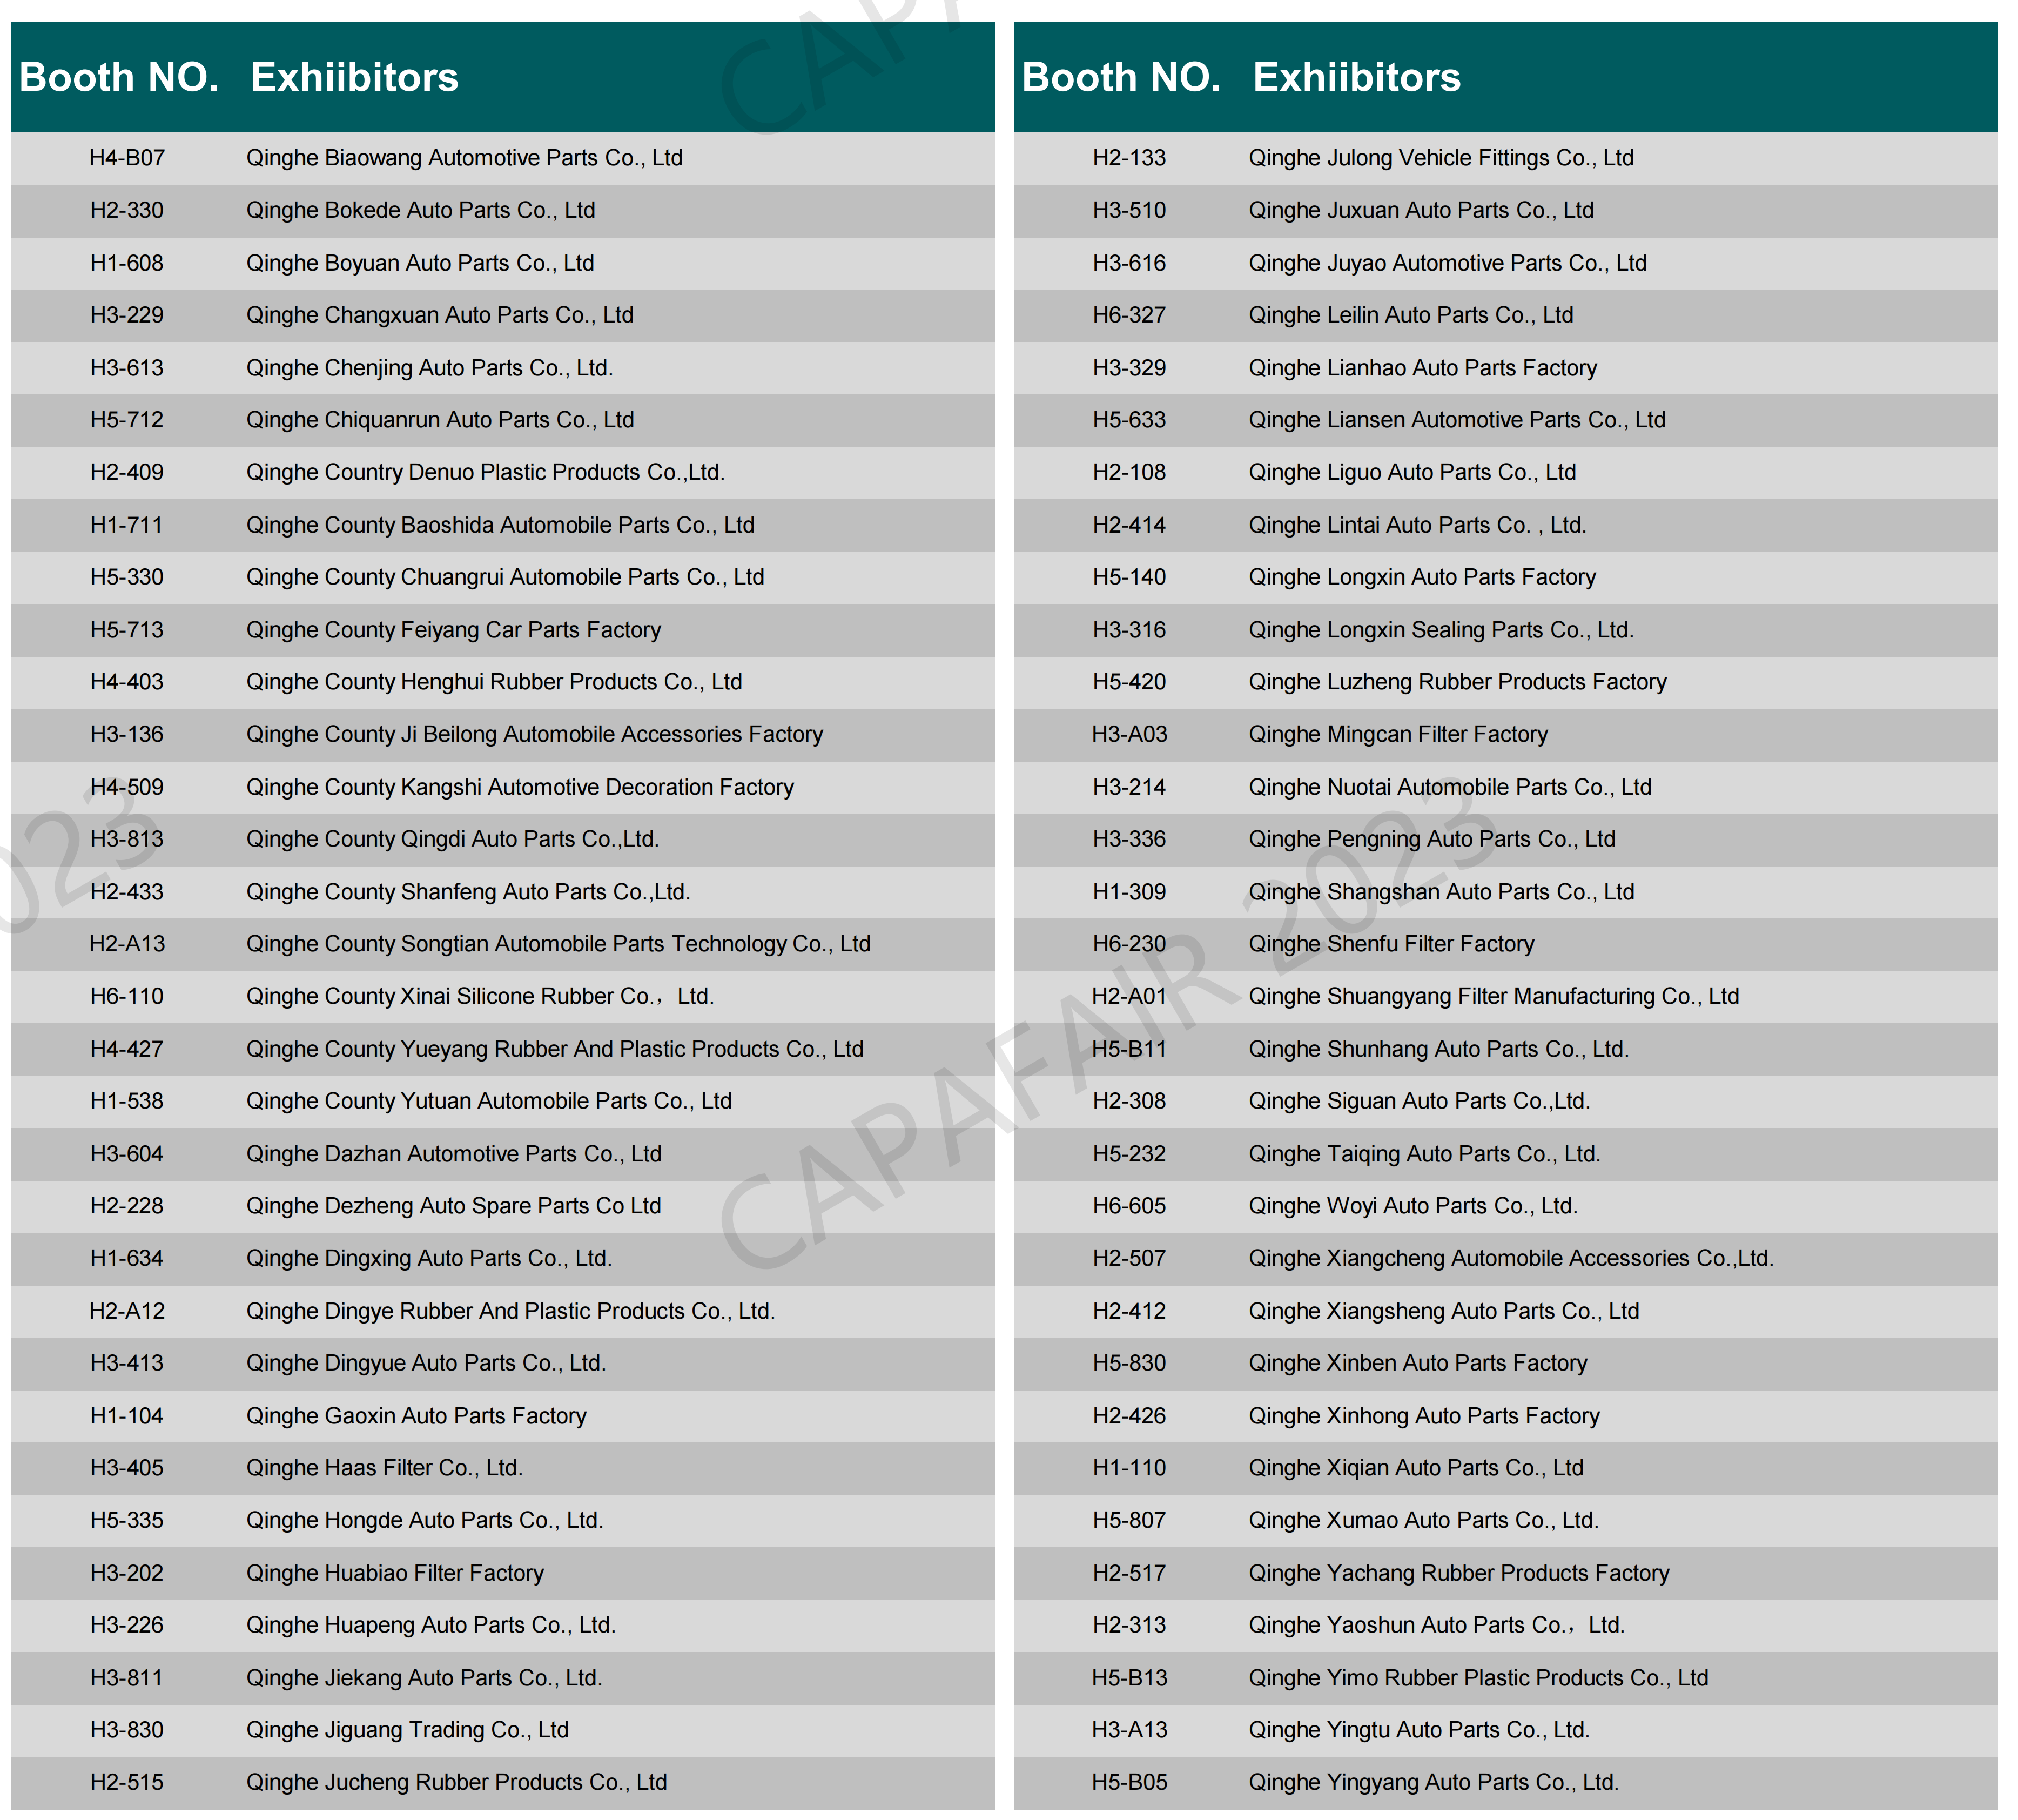Select booth H5-712

click(127, 420)
